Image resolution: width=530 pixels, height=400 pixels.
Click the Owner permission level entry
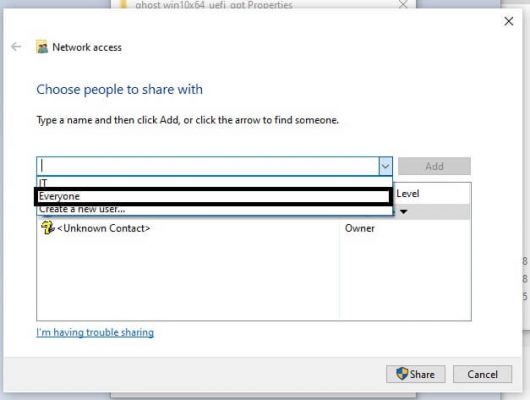[360, 228]
